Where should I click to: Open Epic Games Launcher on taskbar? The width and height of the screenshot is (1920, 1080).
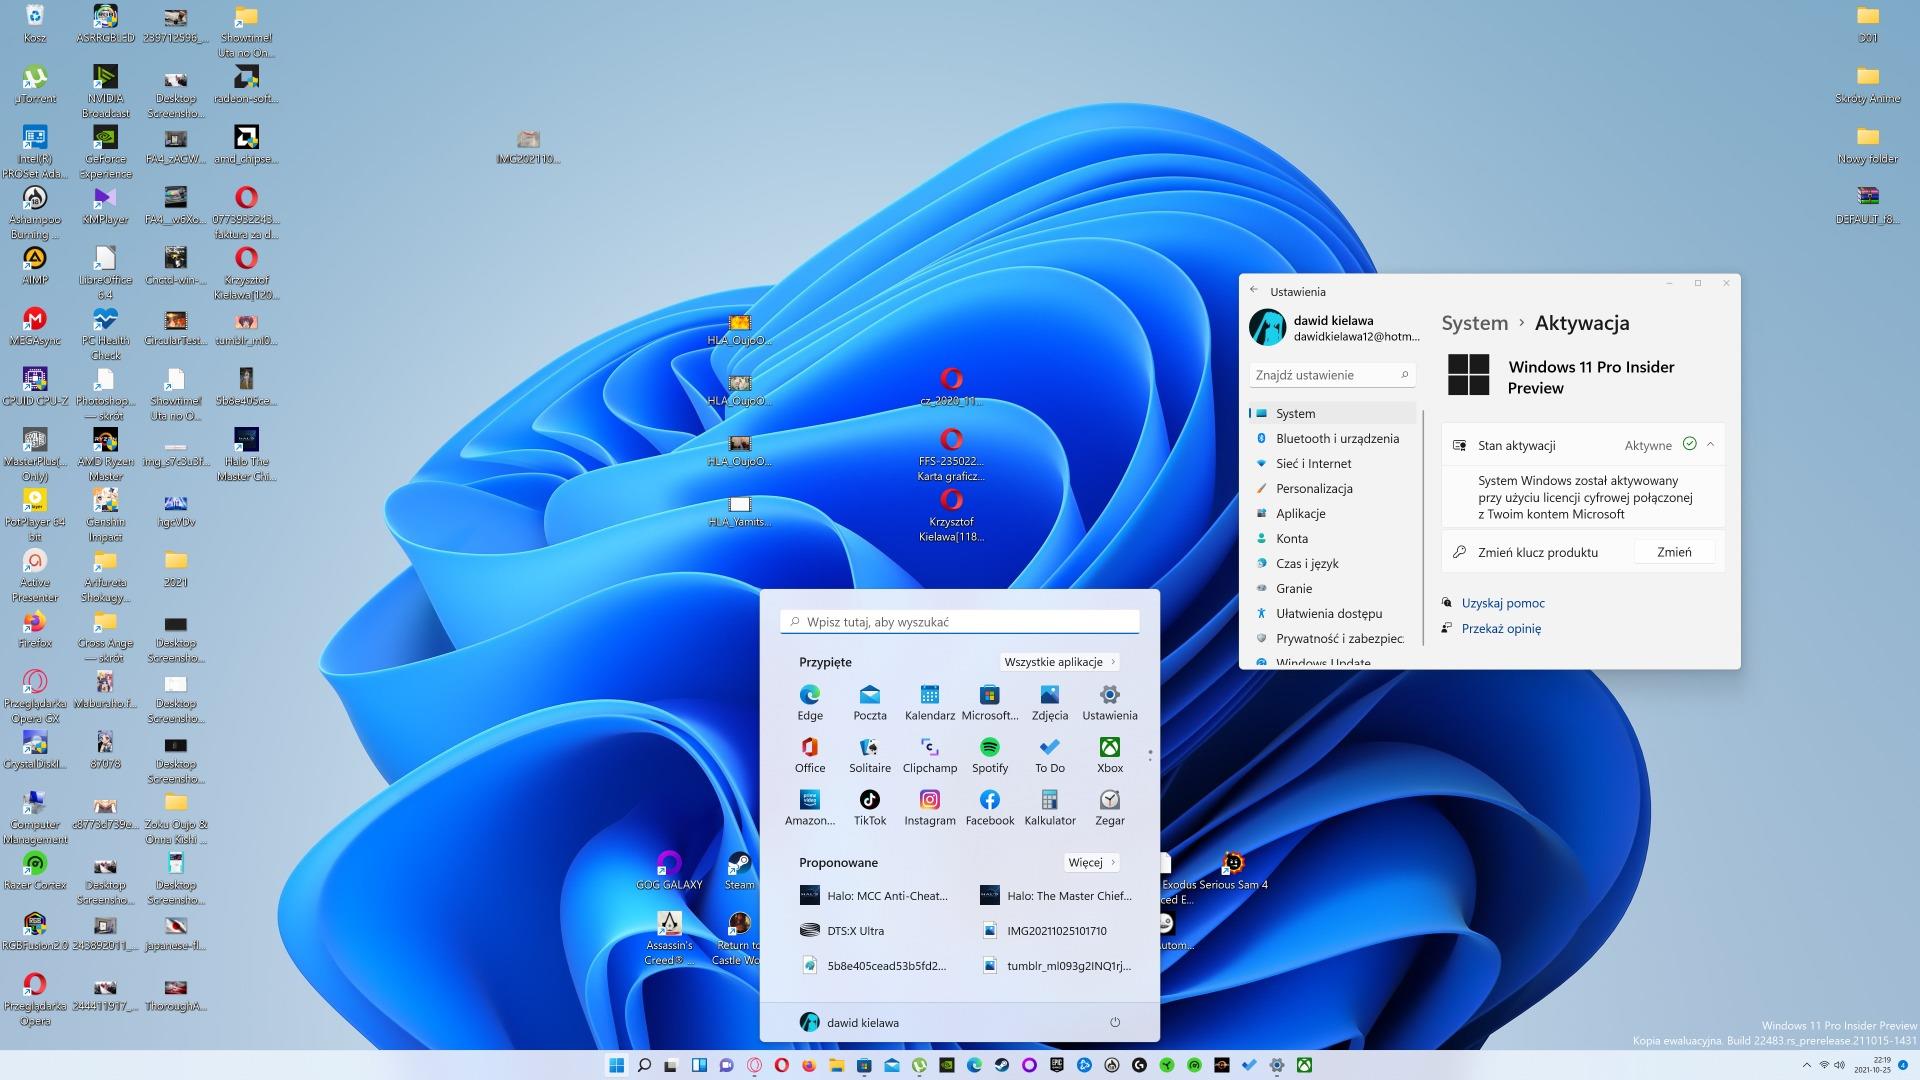pos(1057,1065)
